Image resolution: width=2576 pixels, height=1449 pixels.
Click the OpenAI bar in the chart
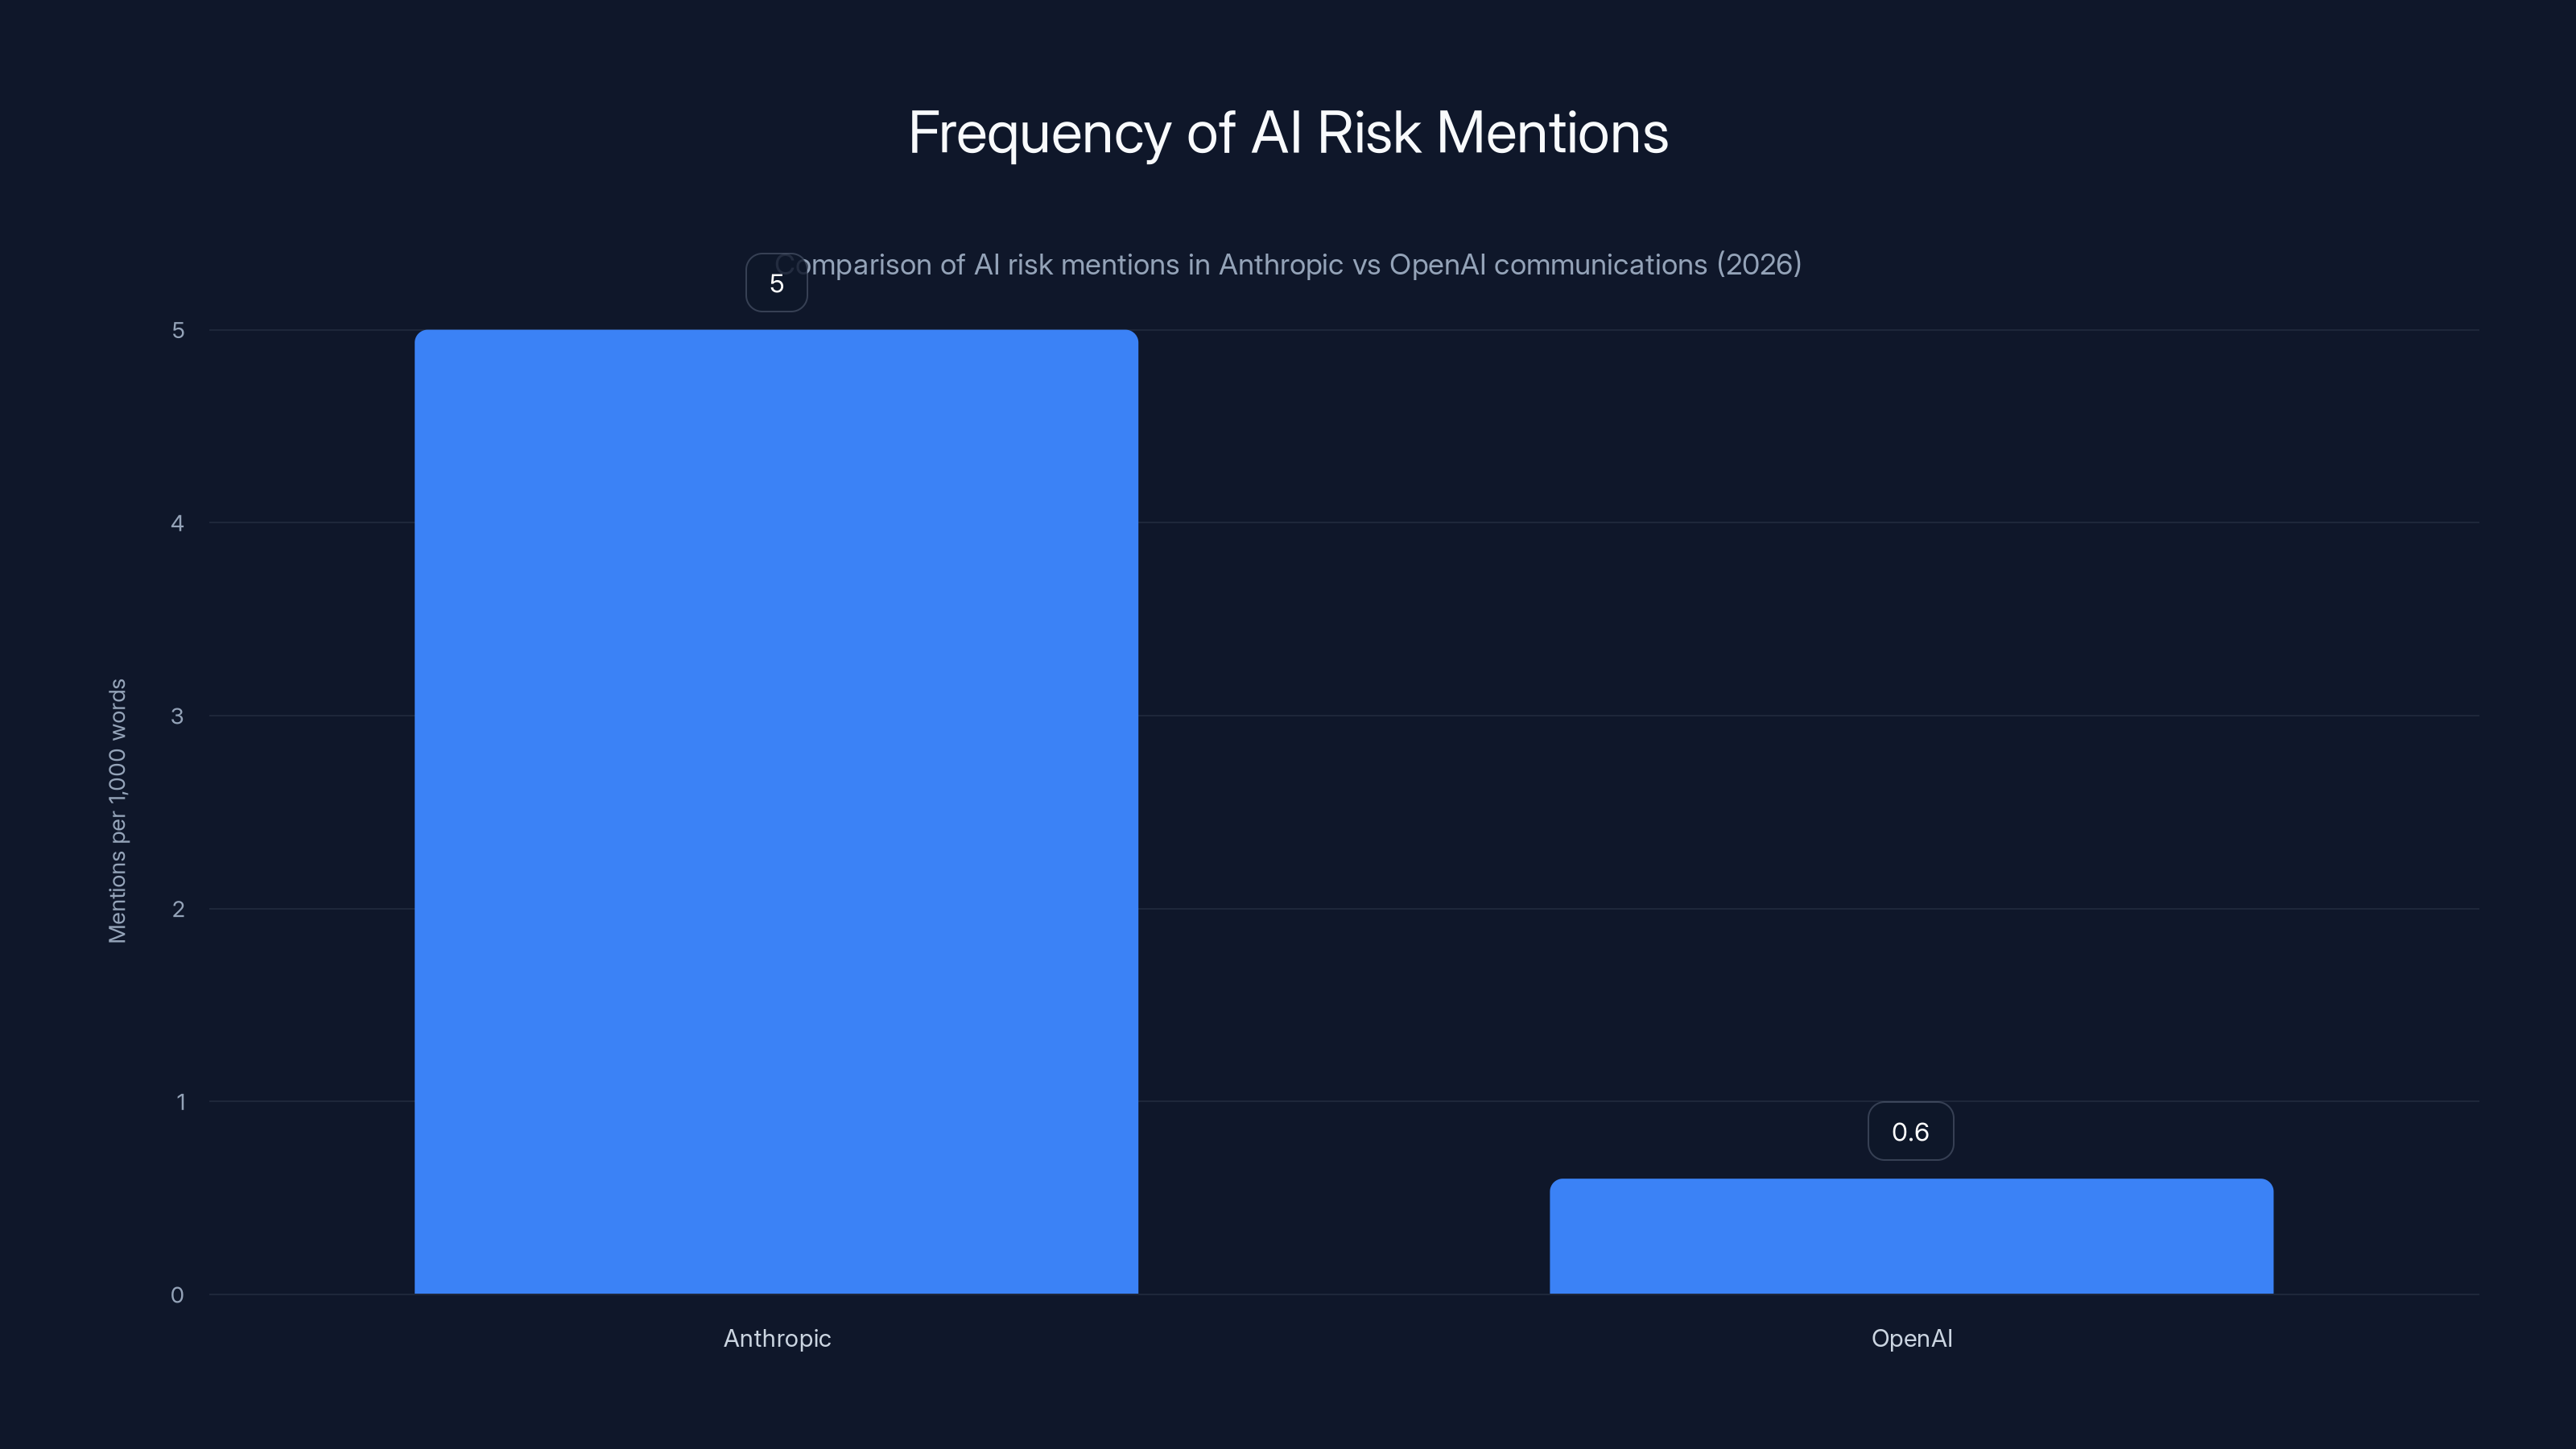tap(1911, 1236)
